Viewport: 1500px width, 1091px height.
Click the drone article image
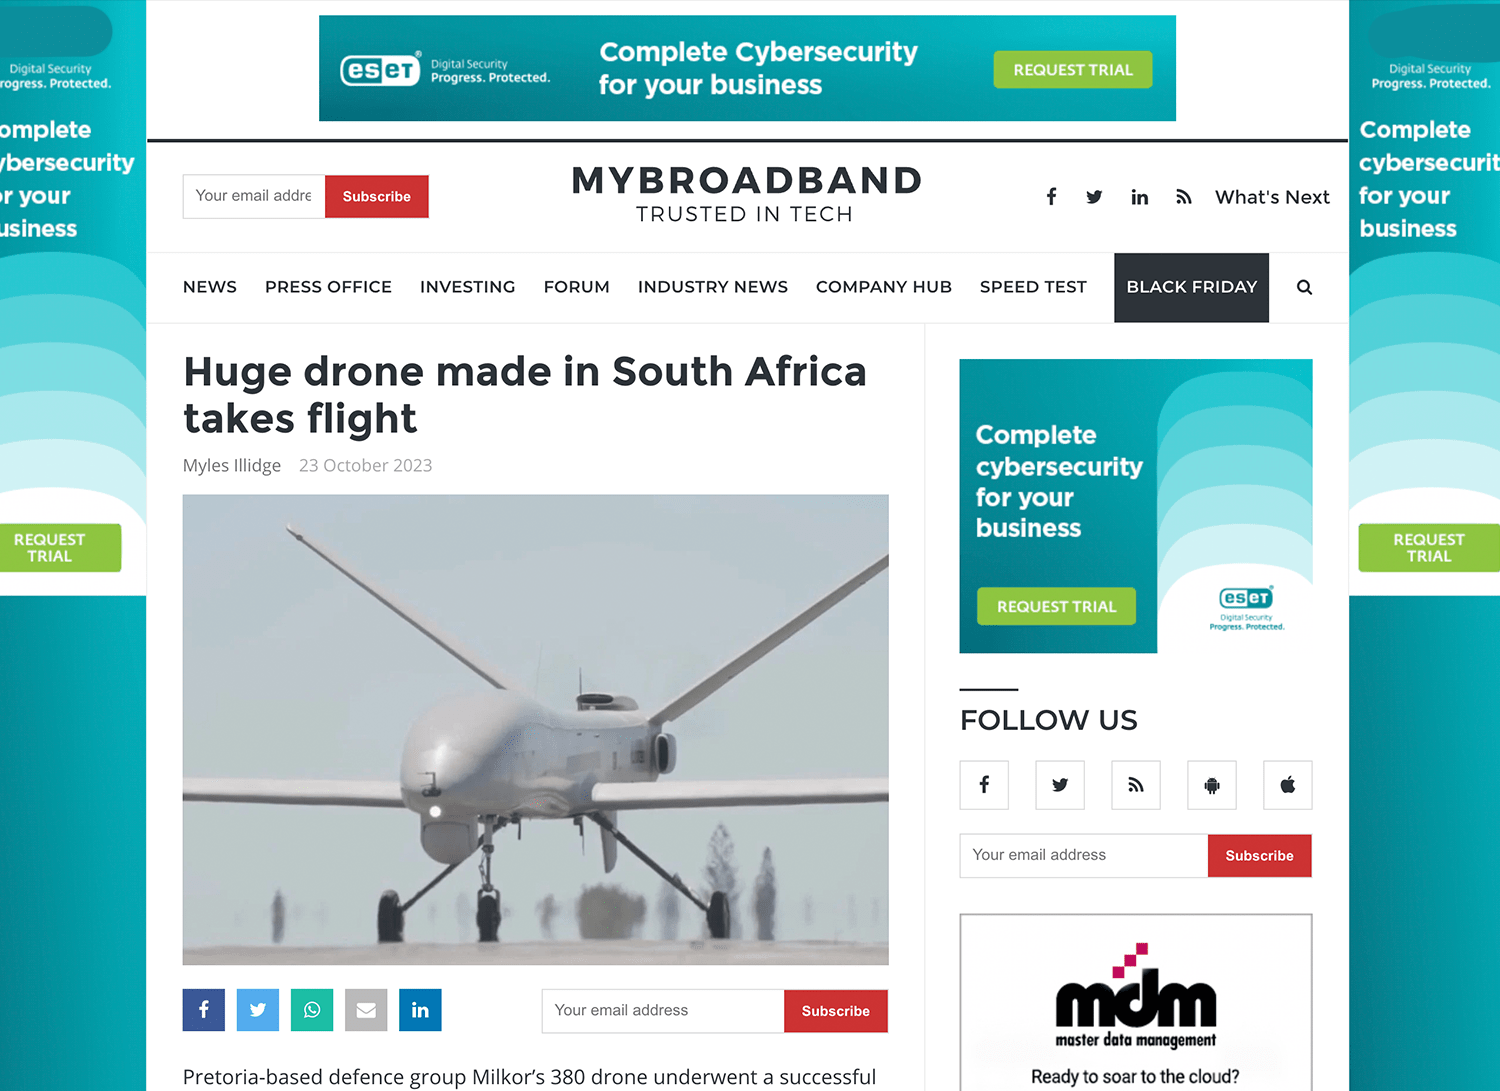(536, 730)
